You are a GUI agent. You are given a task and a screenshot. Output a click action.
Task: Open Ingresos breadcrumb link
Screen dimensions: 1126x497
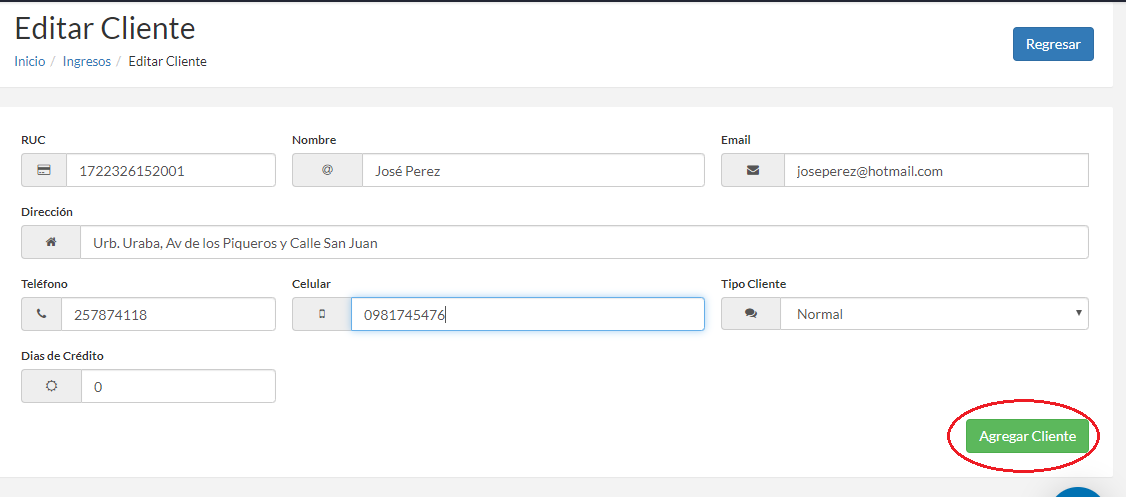pos(87,62)
